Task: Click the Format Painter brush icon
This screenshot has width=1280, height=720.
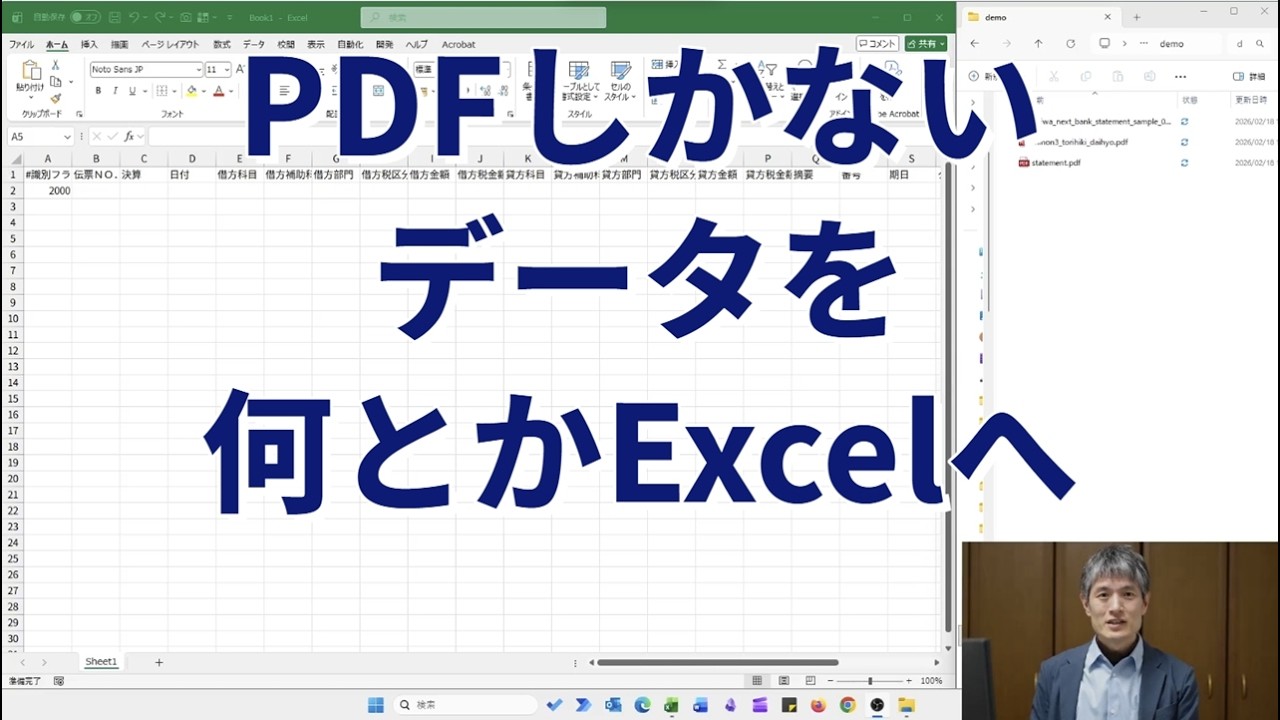Action: (x=55, y=98)
